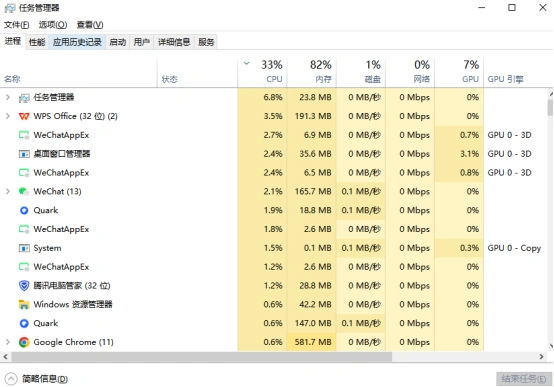This screenshot has width=554, height=387.
Task: Click the 任务管理器 process row icon
Action: (24, 98)
